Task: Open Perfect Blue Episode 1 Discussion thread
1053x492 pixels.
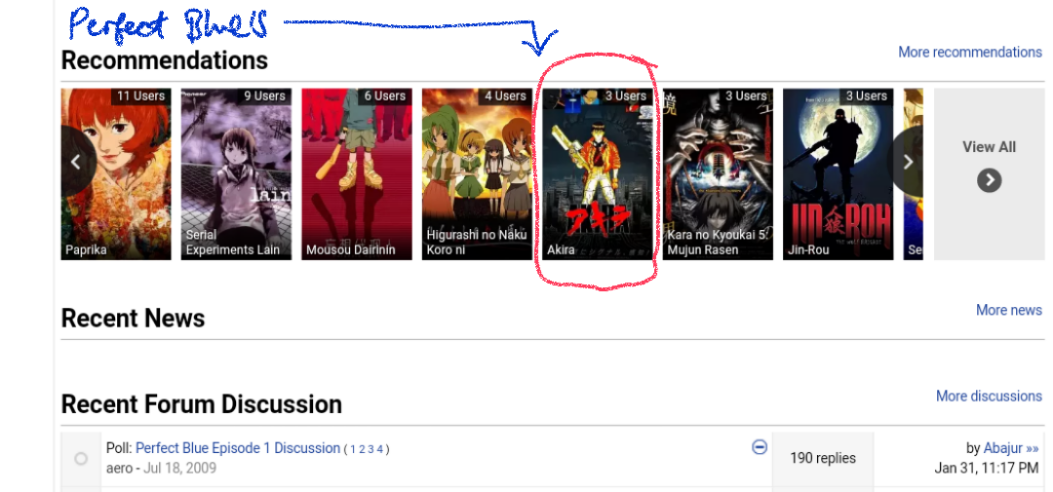Action: tap(238, 448)
